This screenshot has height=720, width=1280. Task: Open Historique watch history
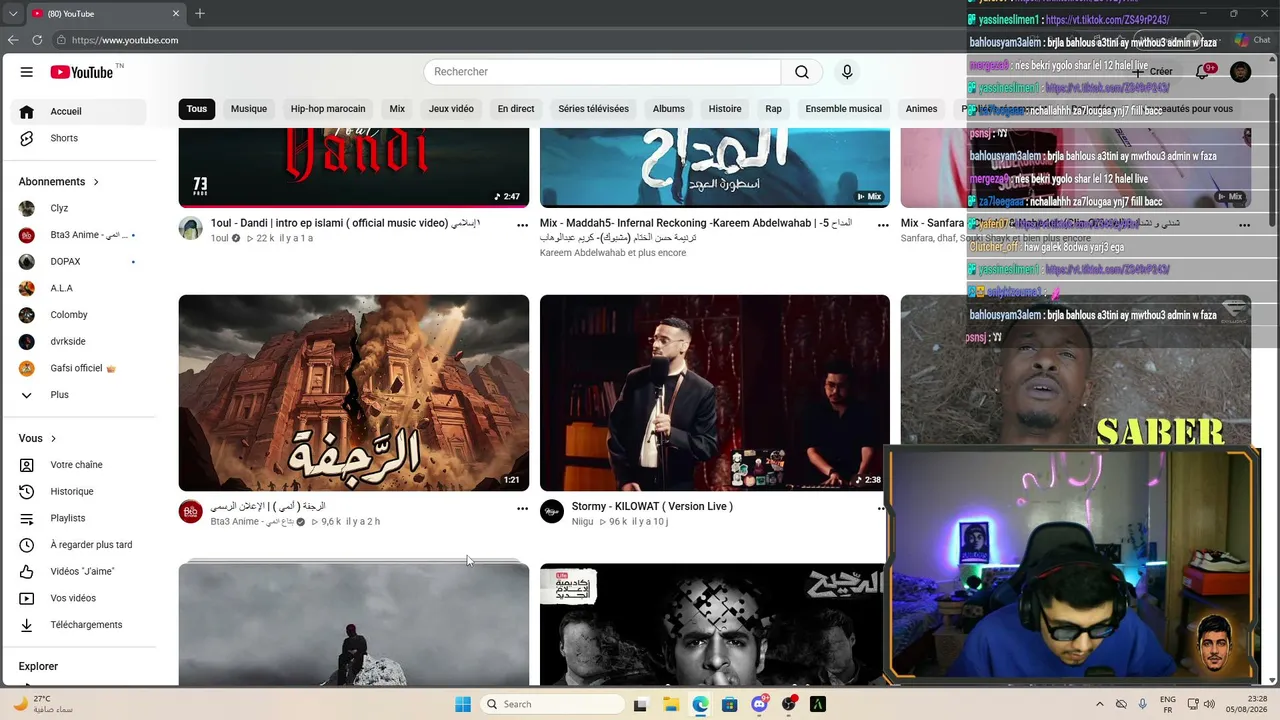point(78,492)
